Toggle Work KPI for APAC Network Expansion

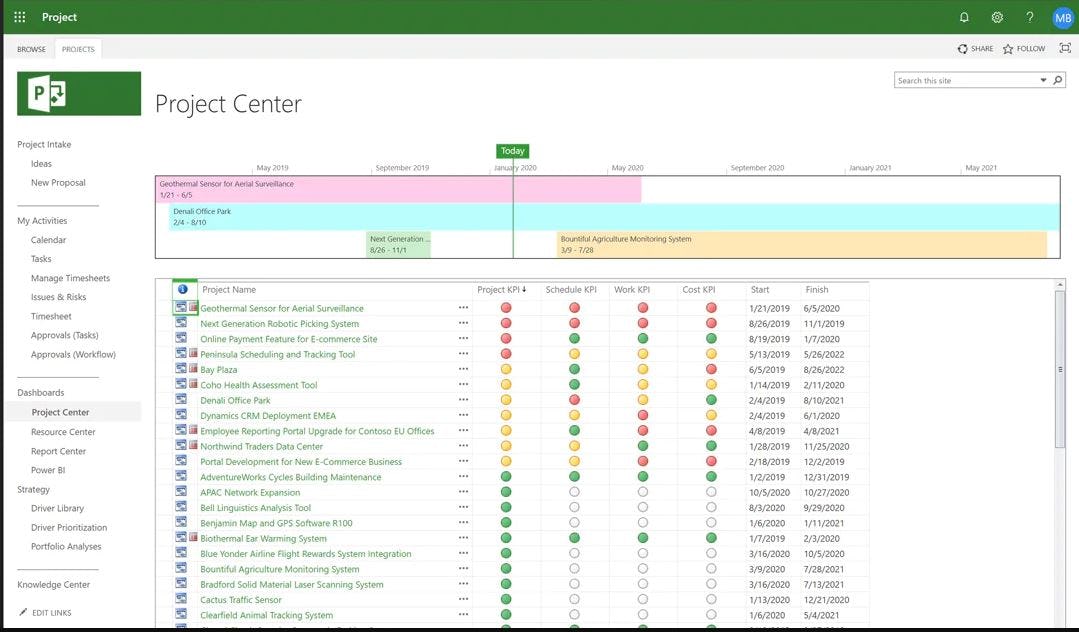642,491
